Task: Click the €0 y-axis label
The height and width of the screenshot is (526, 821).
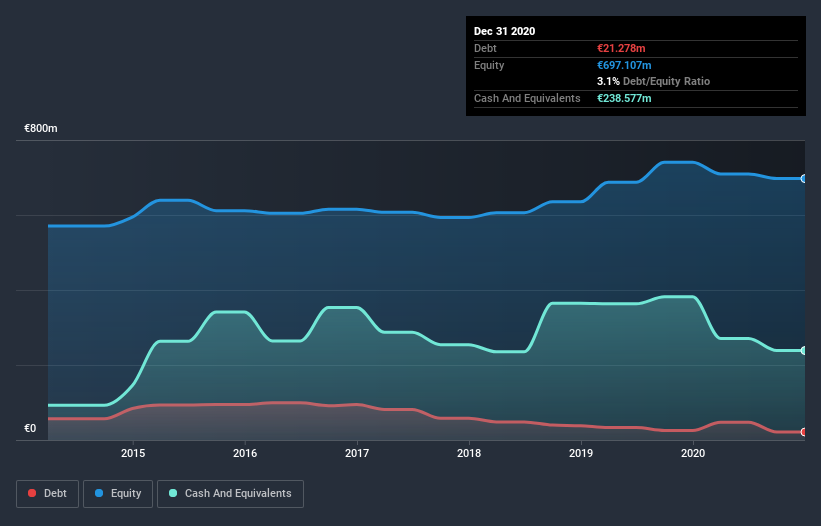Action: (30, 428)
